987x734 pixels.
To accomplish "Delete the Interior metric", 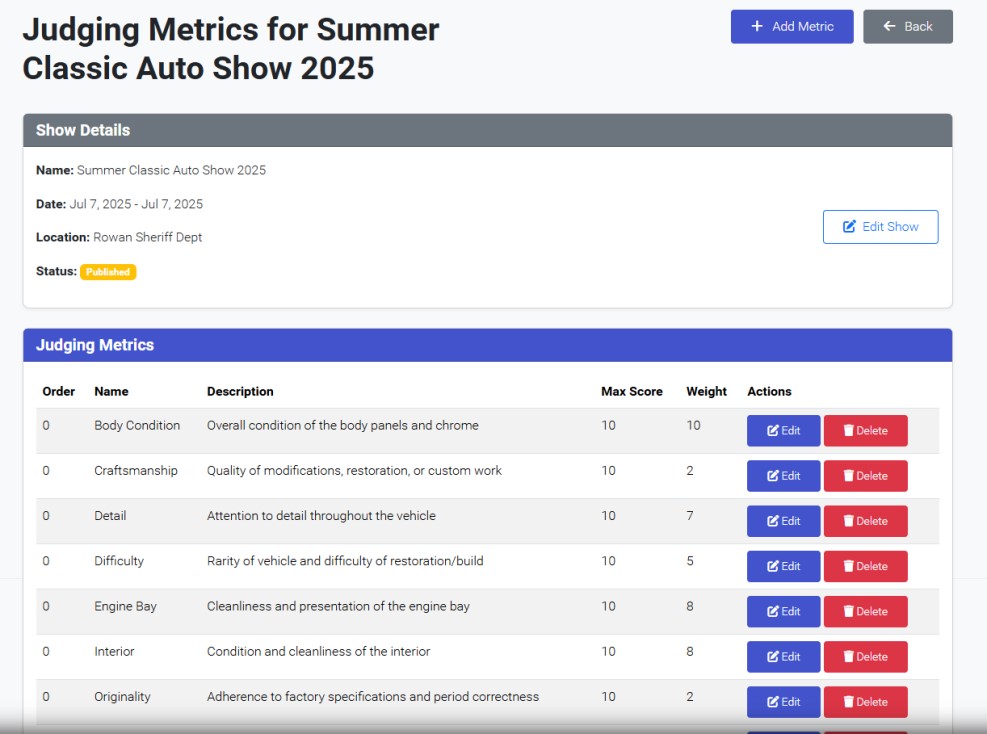I will (866, 656).
